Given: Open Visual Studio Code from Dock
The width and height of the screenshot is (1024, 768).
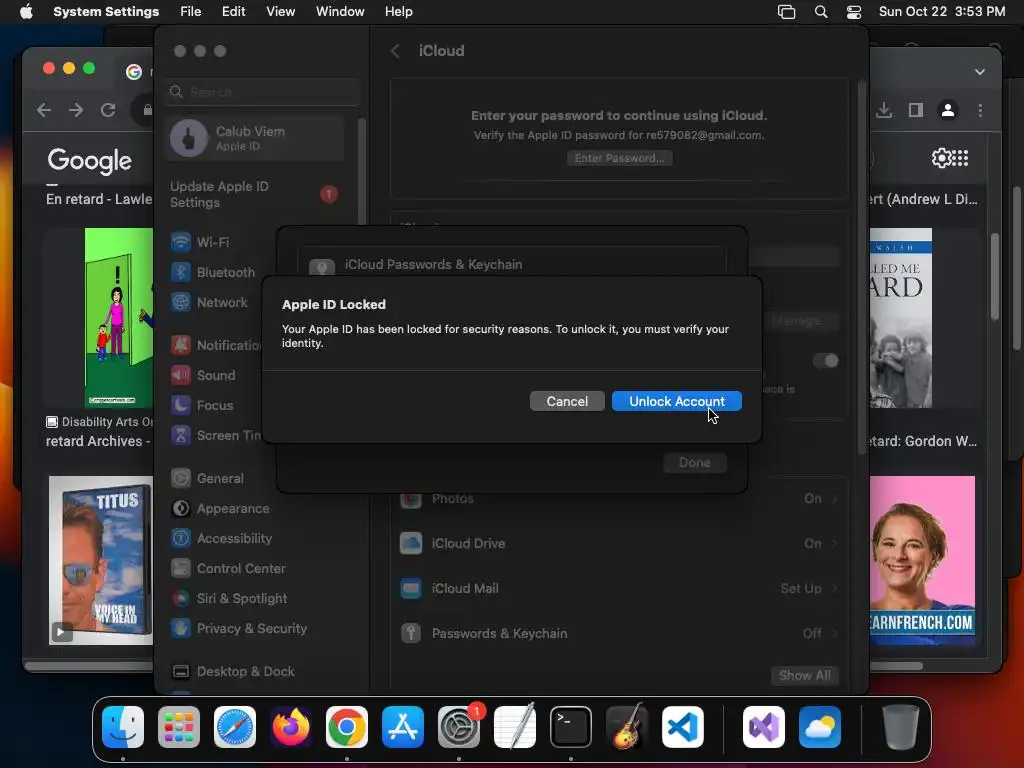Looking at the screenshot, I should (x=682, y=727).
